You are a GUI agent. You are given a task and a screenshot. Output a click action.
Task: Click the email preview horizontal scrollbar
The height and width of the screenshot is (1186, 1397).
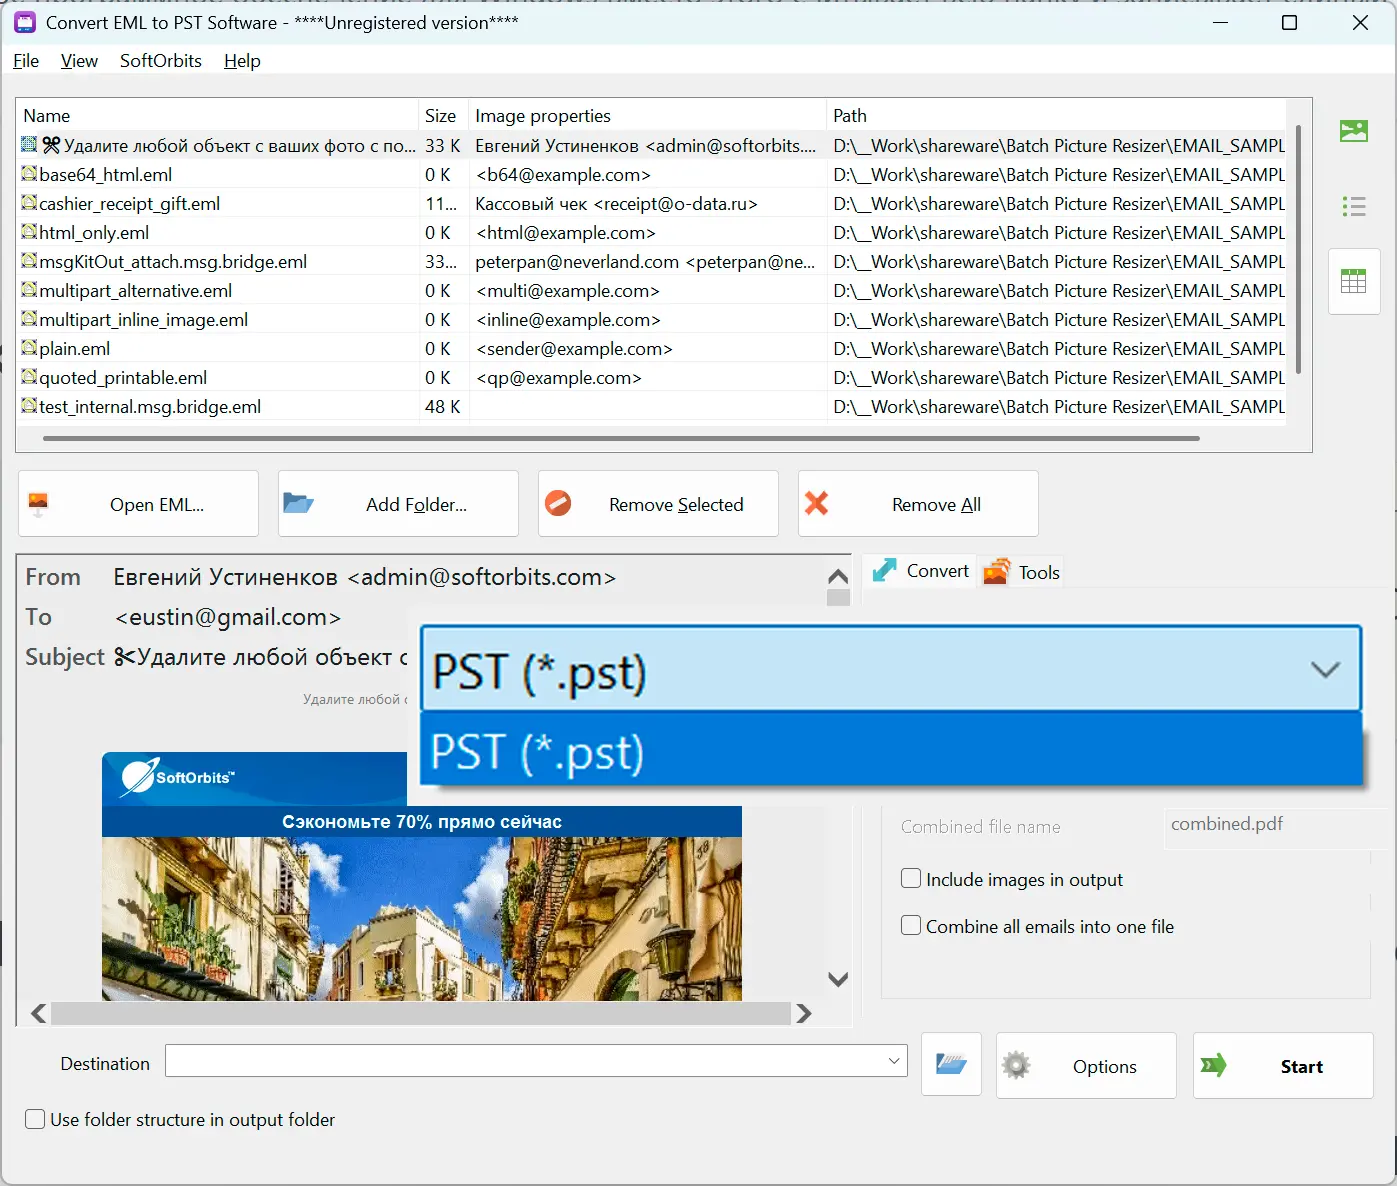421,1013
